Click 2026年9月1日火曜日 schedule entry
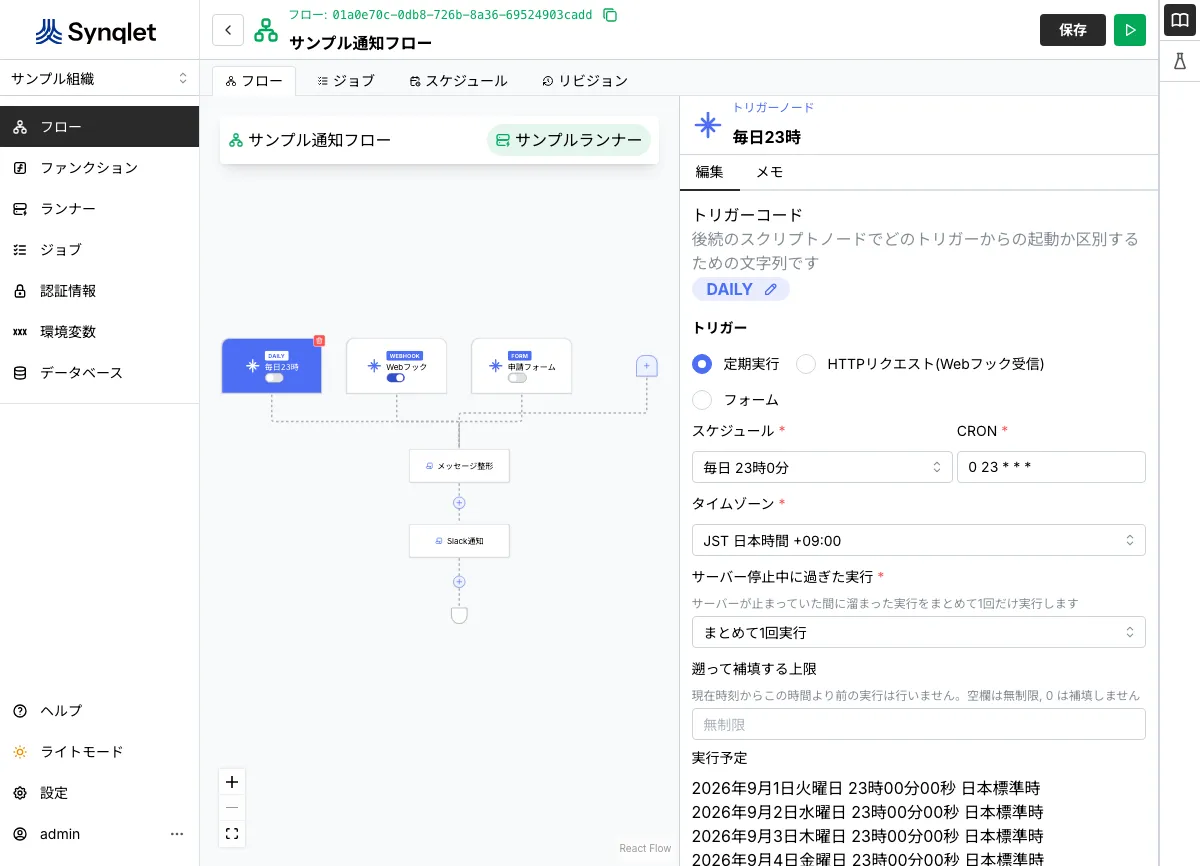The width and height of the screenshot is (1200, 866). click(x=867, y=788)
